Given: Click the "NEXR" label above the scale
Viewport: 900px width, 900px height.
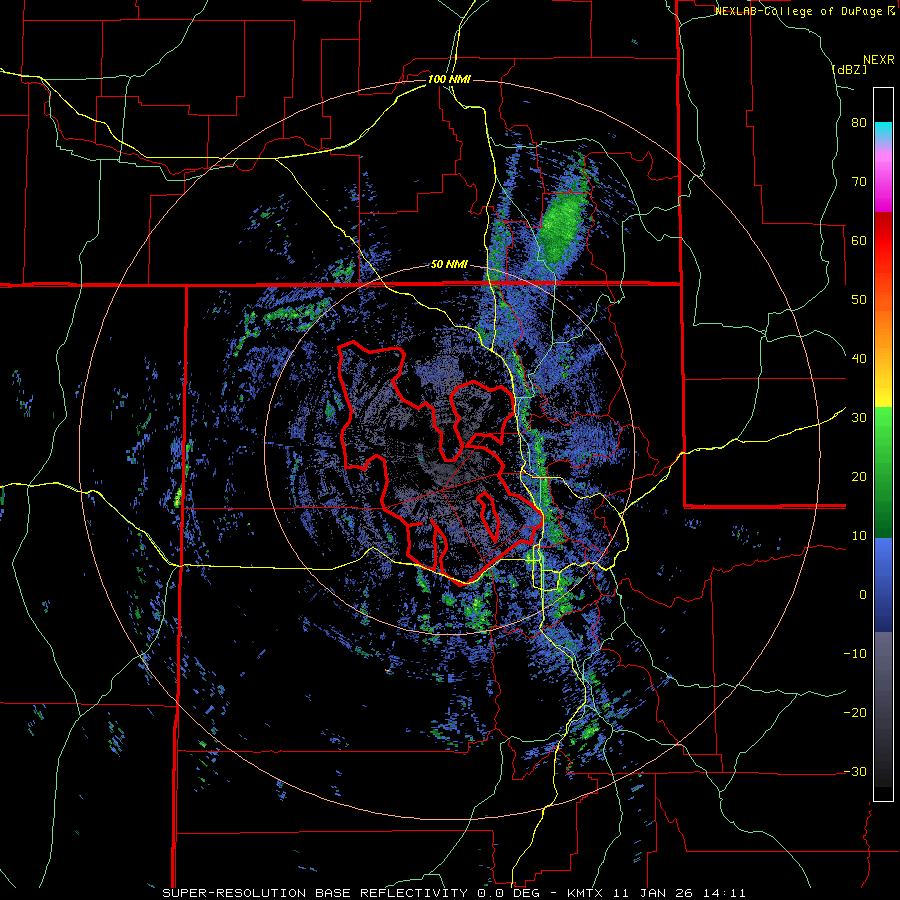Looking at the screenshot, I should pyautogui.click(x=878, y=60).
